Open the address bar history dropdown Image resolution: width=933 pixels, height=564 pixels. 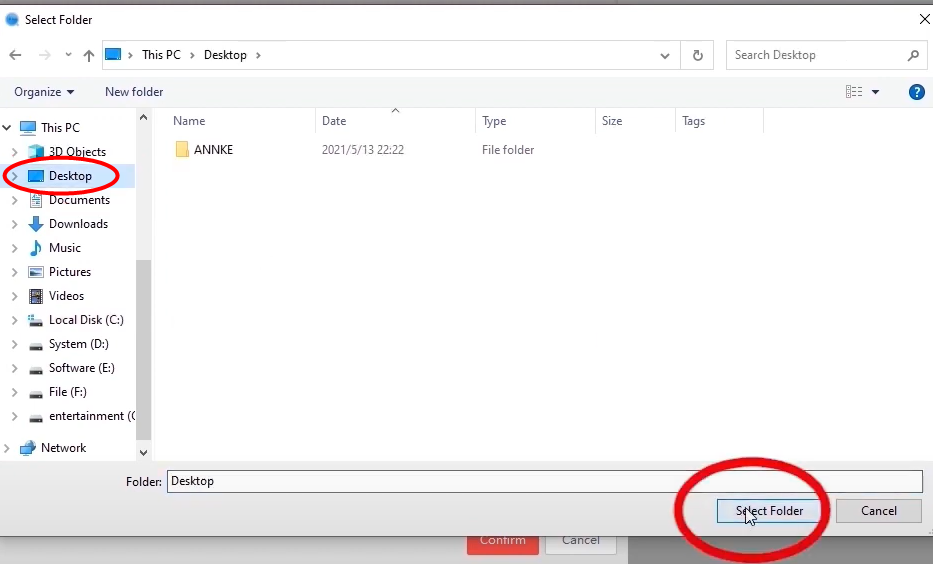click(x=666, y=55)
